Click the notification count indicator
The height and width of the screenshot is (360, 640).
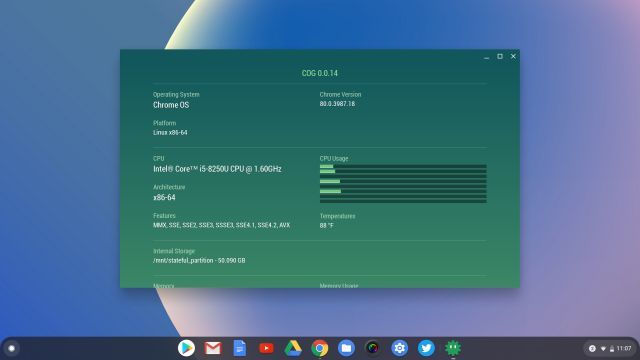[592, 348]
